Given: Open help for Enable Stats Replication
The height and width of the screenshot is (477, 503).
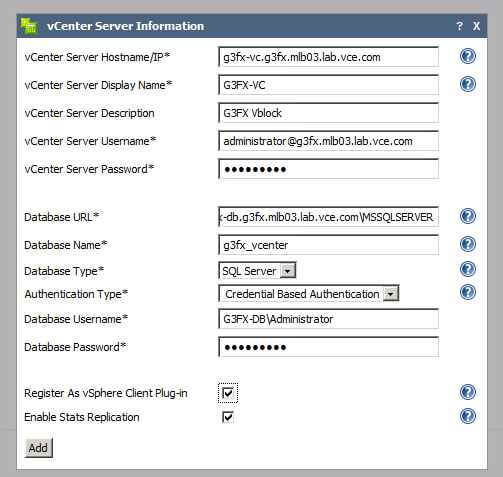Looking at the screenshot, I should pos(468,416).
